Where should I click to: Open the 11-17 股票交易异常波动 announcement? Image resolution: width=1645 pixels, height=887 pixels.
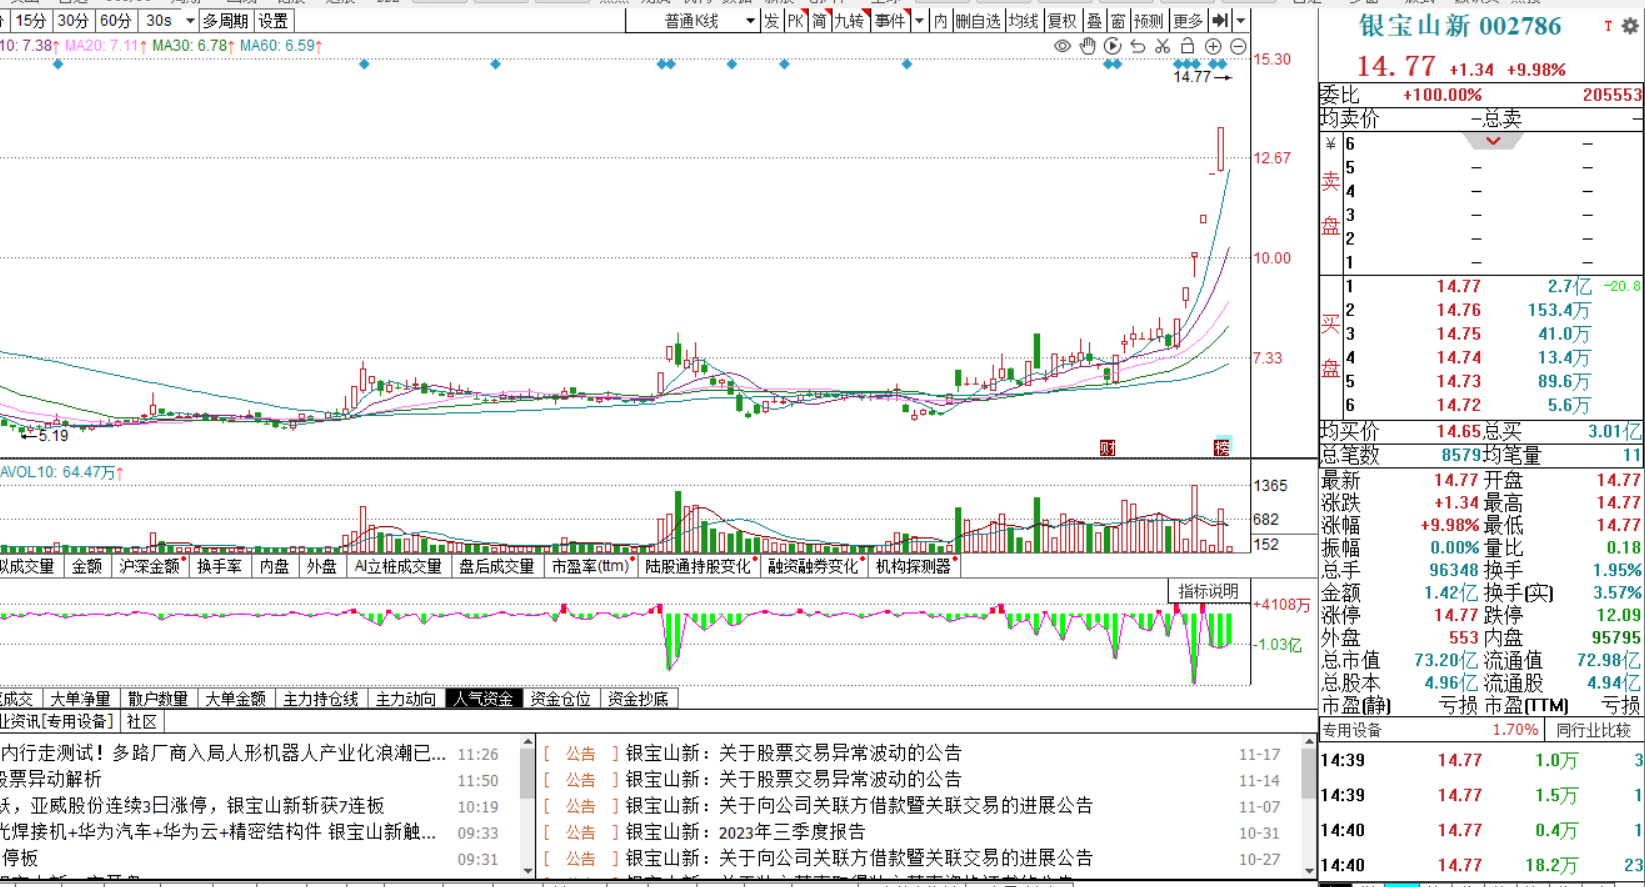(x=793, y=753)
